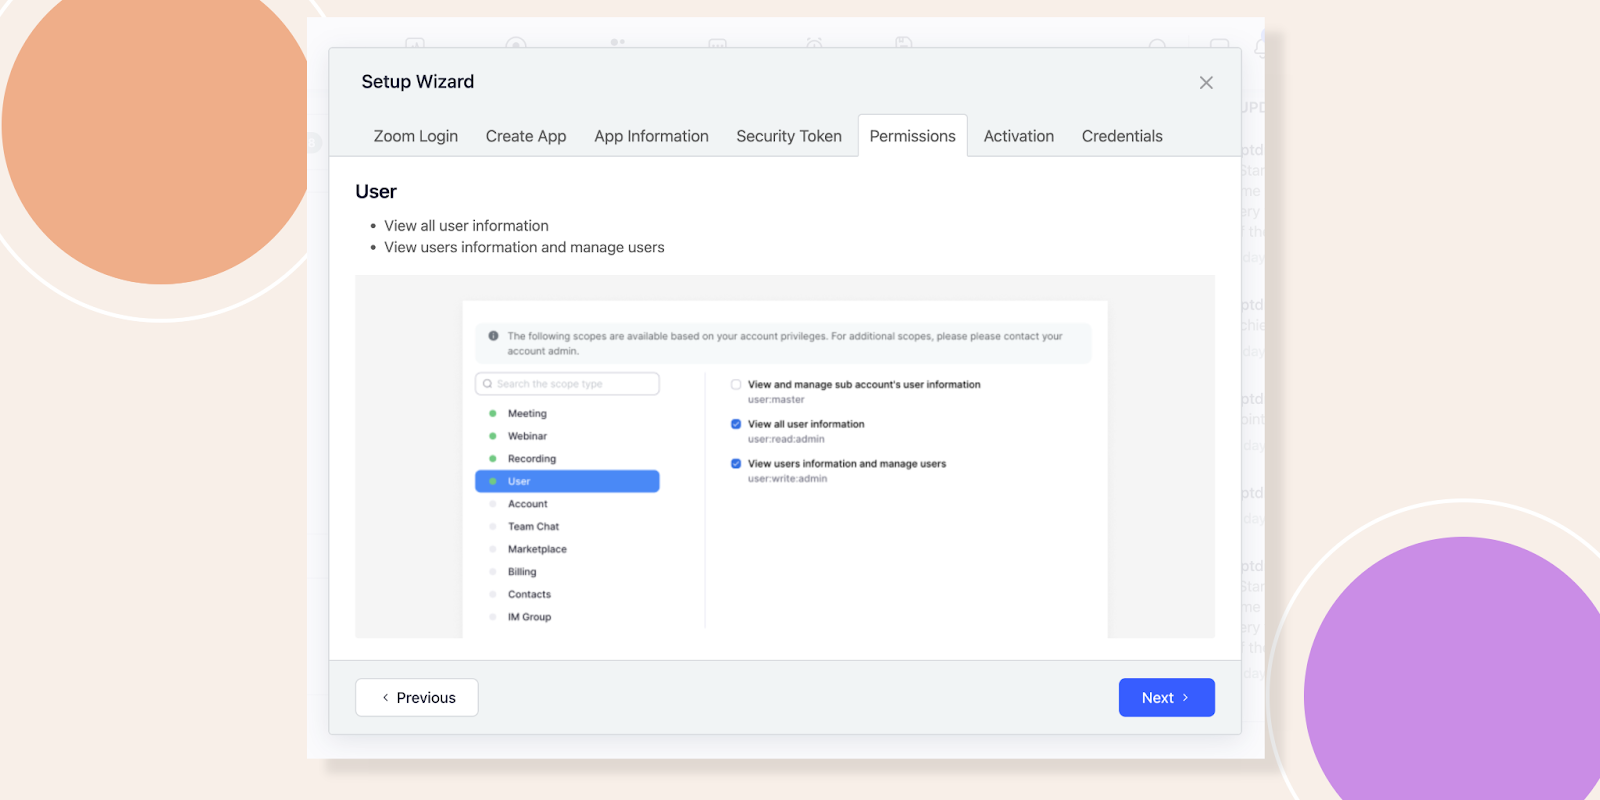Tick the sub account's user information checkbox

[x=736, y=384]
